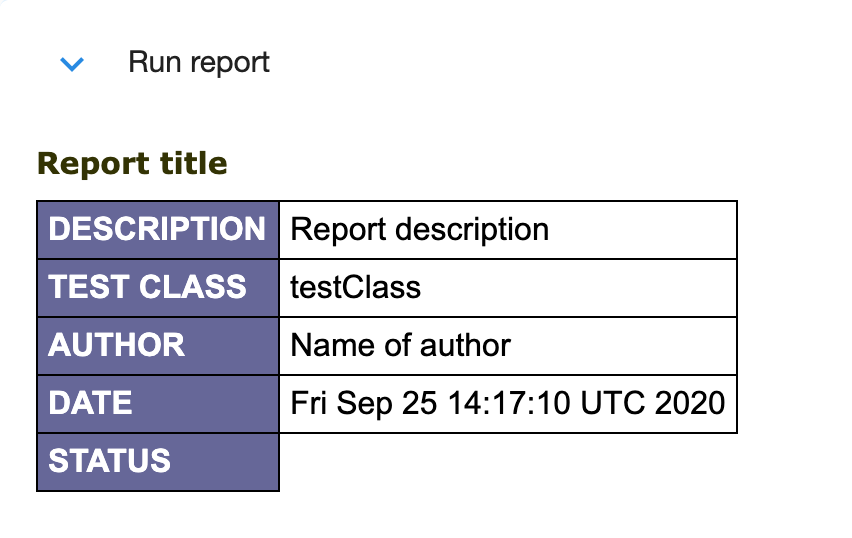
Task: Select the testClass value cell
Action: pyautogui.click(x=355, y=288)
